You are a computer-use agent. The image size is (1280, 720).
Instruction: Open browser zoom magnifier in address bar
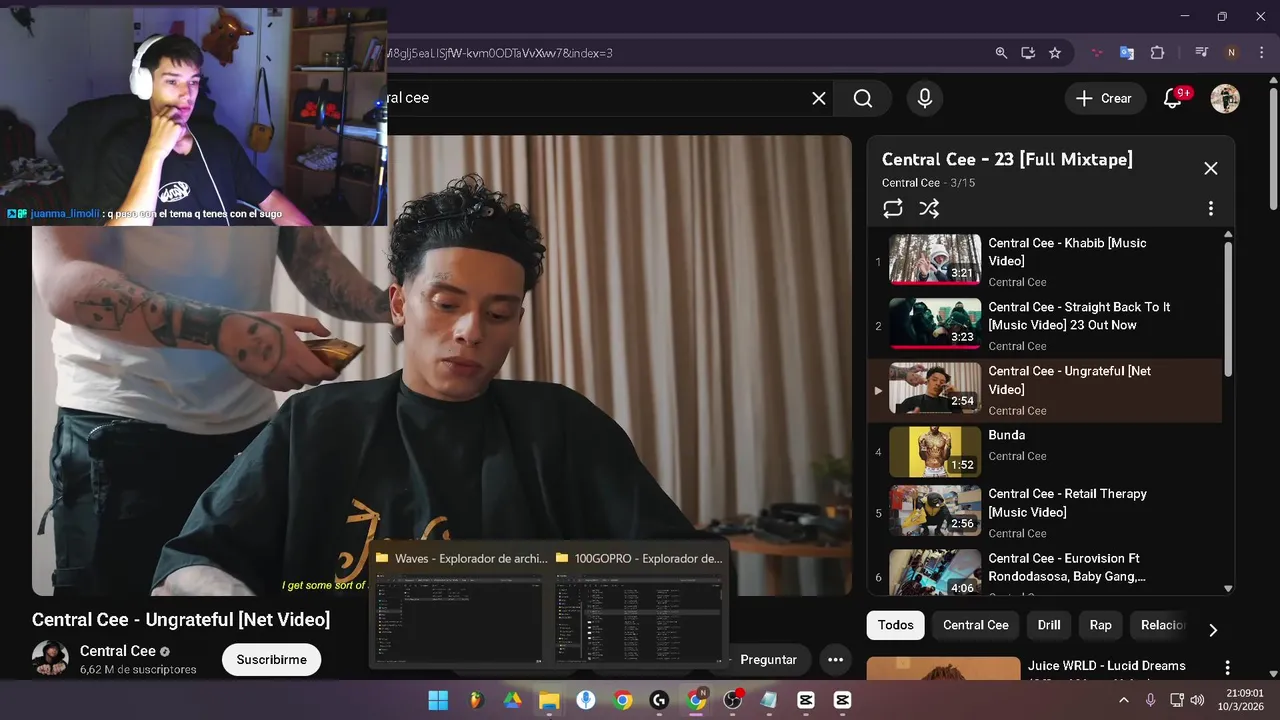coord(1001,53)
